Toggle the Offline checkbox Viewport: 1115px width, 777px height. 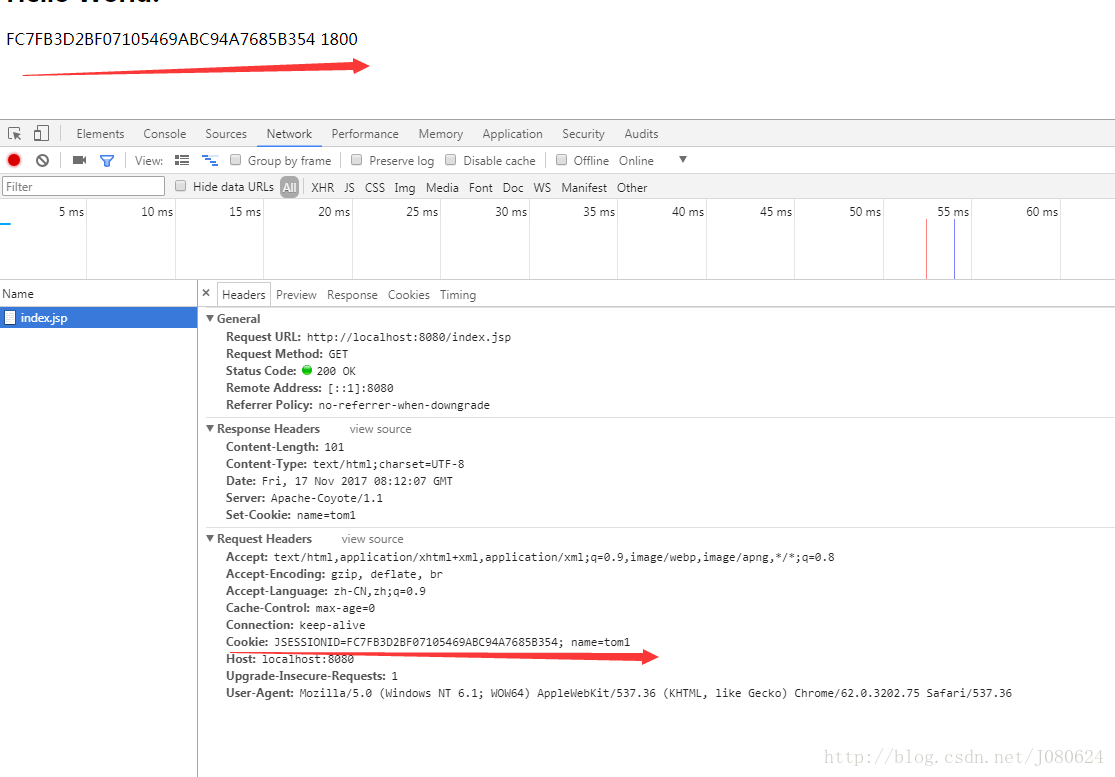(562, 160)
